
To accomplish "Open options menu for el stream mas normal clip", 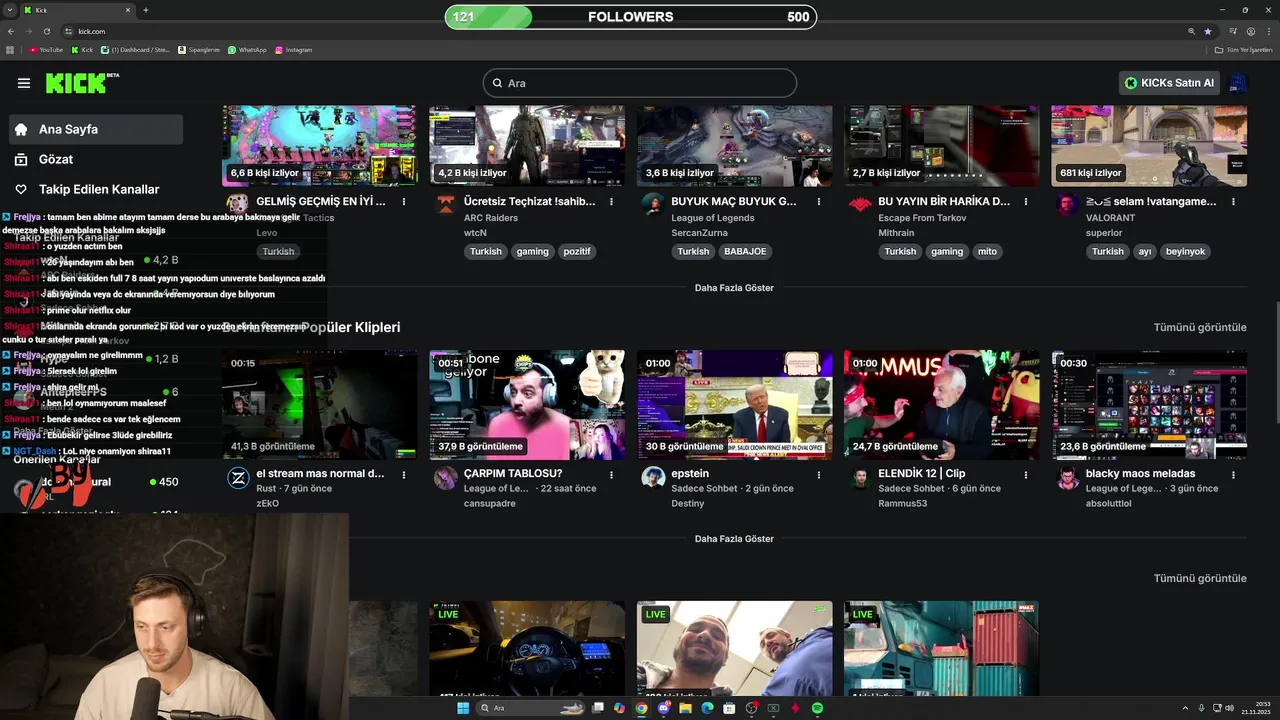I will pyautogui.click(x=404, y=474).
